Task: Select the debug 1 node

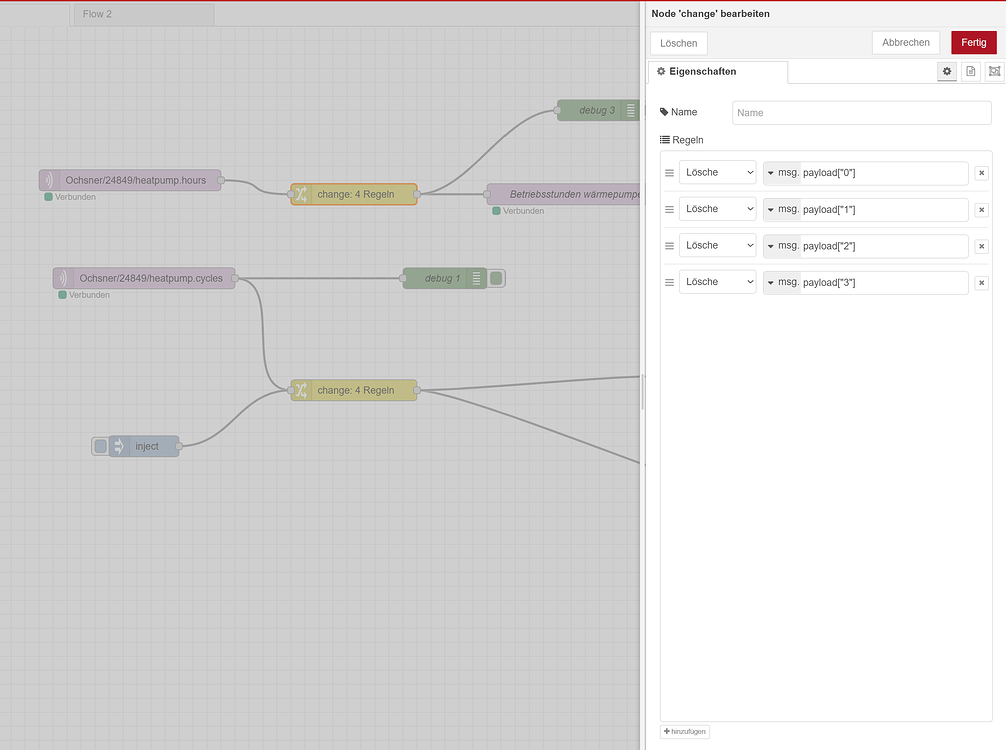Action: point(445,278)
